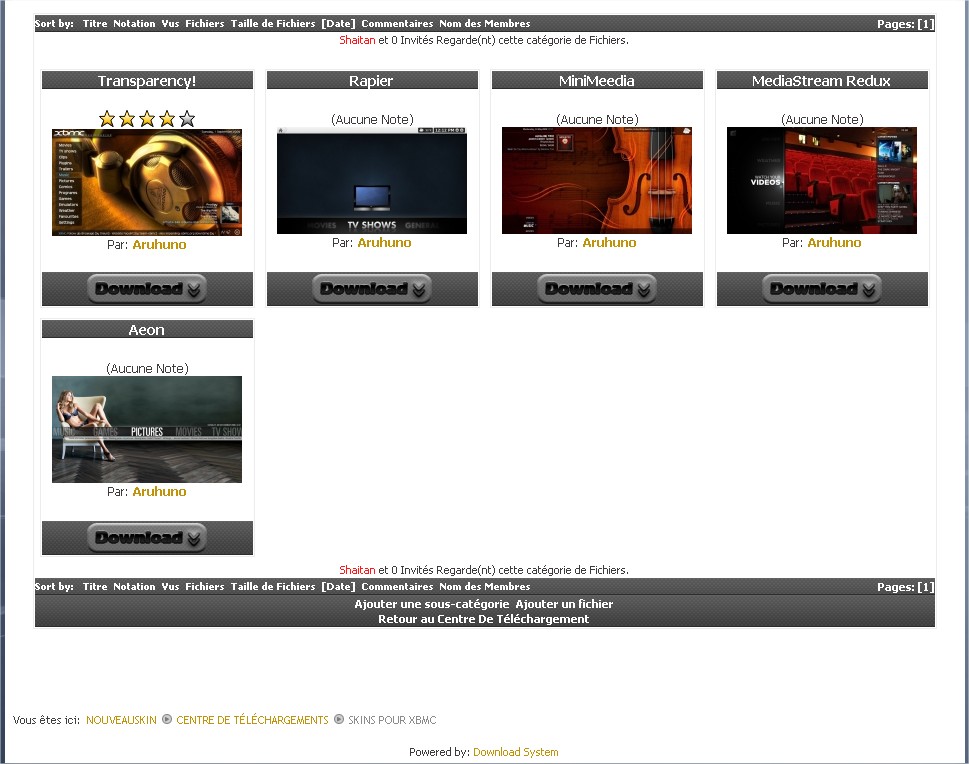969x764 pixels.
Task: Follow the Download System link
Action: click(x=516, y=752)
